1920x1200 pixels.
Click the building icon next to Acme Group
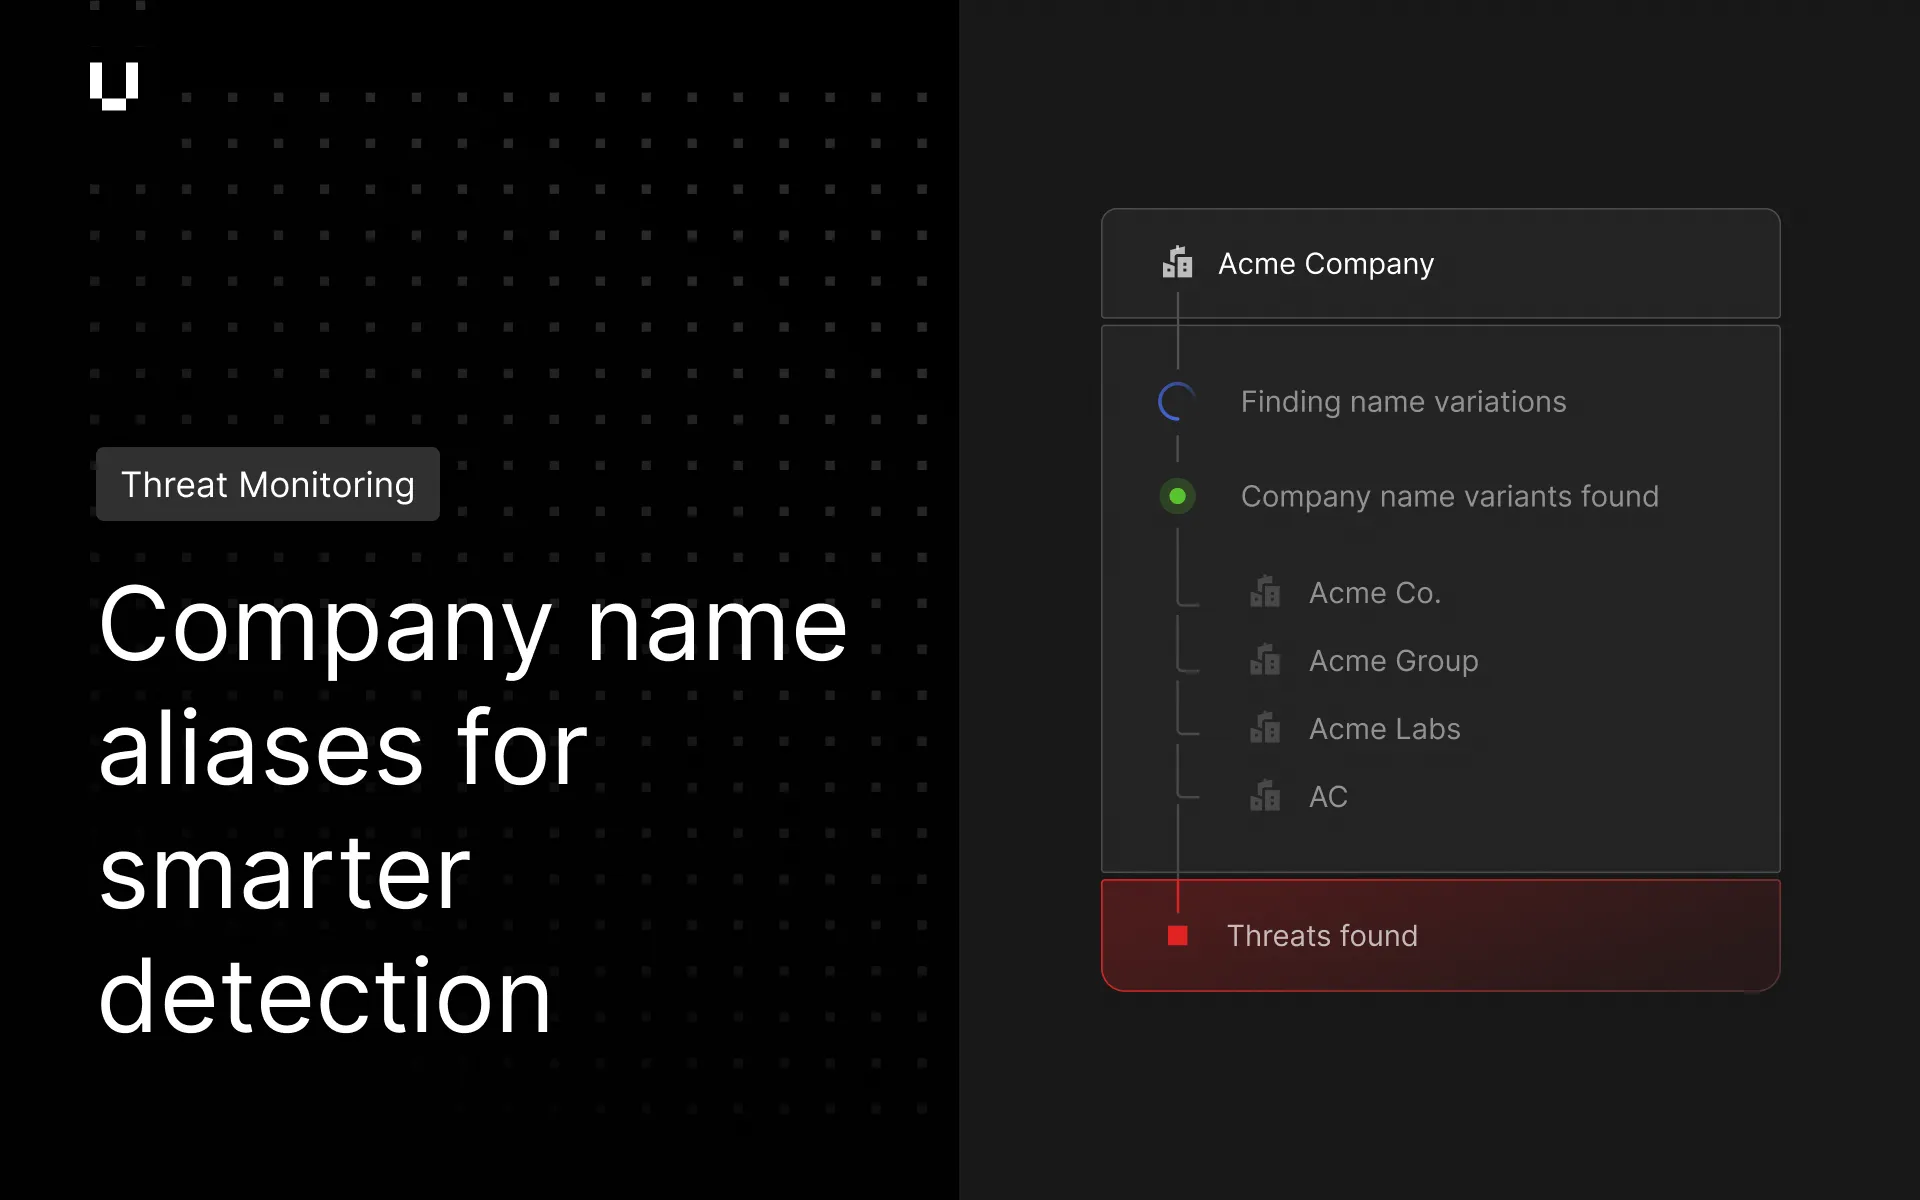point(1265,660)
